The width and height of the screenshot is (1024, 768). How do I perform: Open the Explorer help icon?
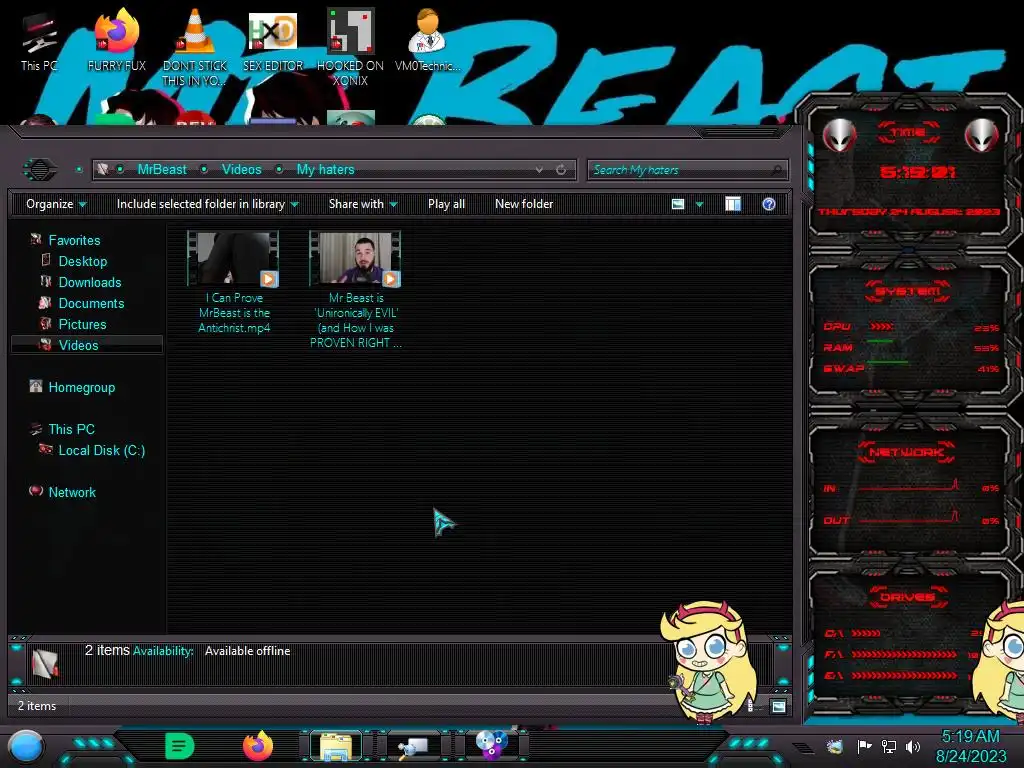tap(769, 204)
